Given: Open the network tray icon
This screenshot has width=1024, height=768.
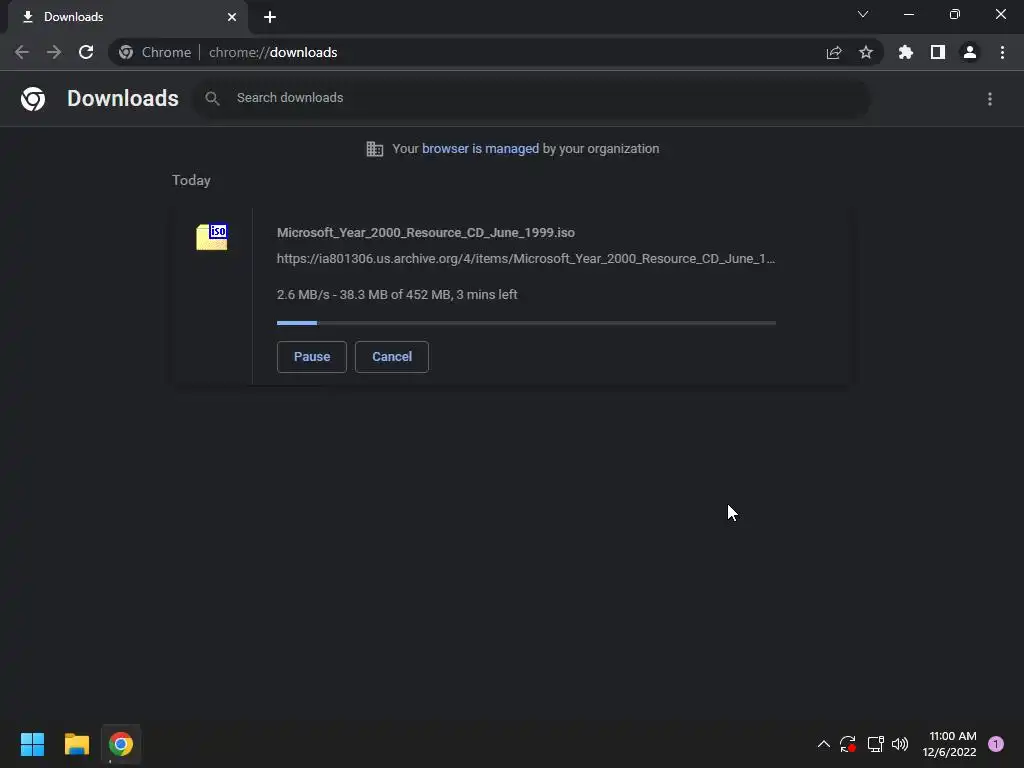Looking at the screenshot, I should tap(875, 744).
